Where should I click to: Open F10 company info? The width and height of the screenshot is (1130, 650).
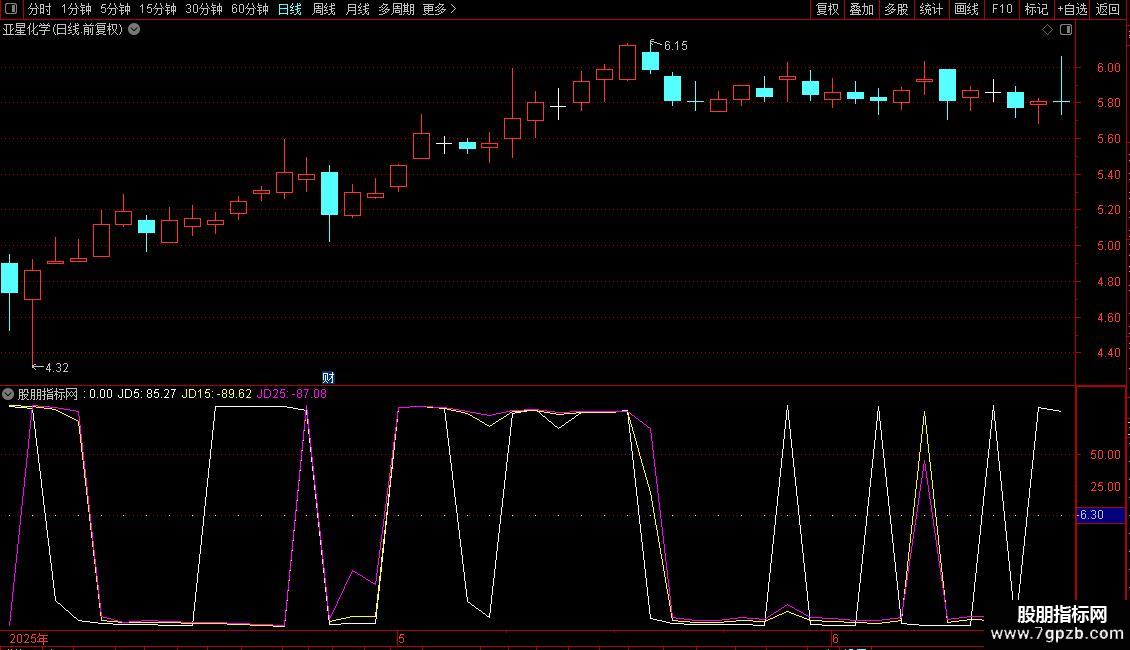tap(1002, 9)
